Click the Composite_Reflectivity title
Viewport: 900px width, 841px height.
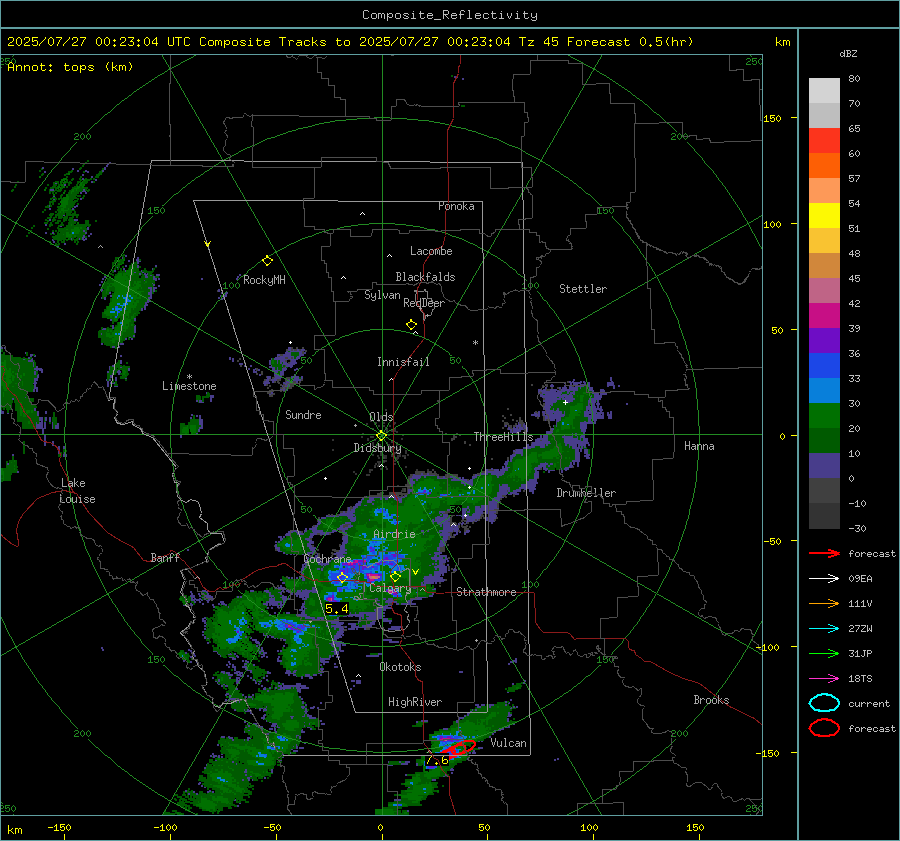[449, 15]
